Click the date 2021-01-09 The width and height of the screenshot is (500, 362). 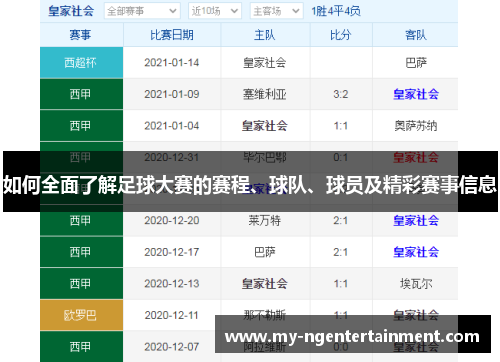(172, 94)
